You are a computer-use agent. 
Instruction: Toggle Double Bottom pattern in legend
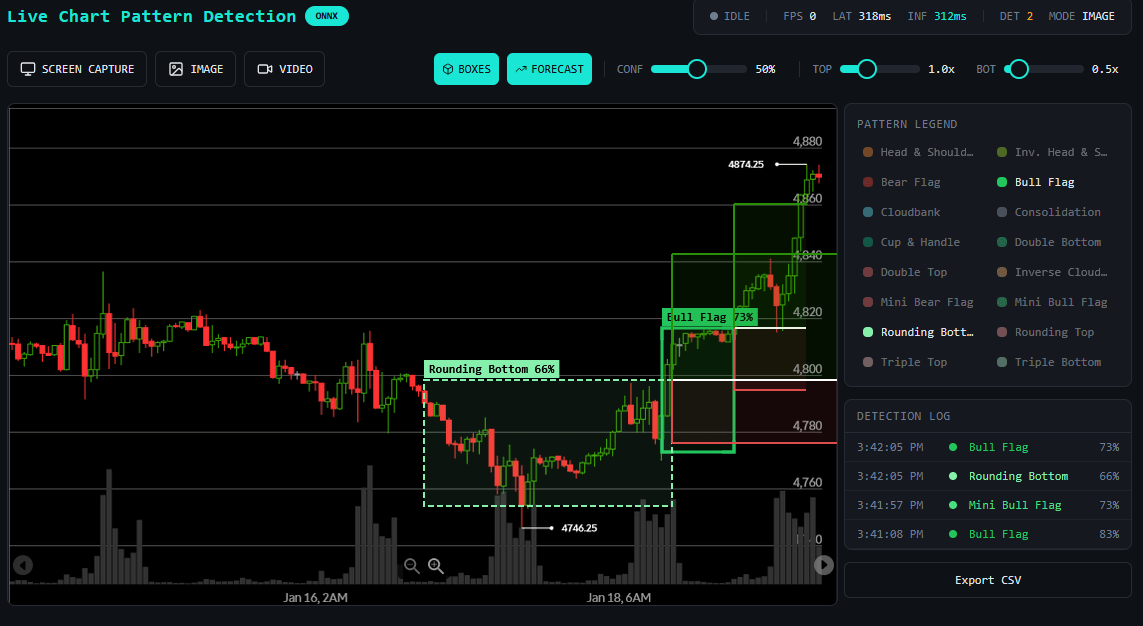point(1056,242)
